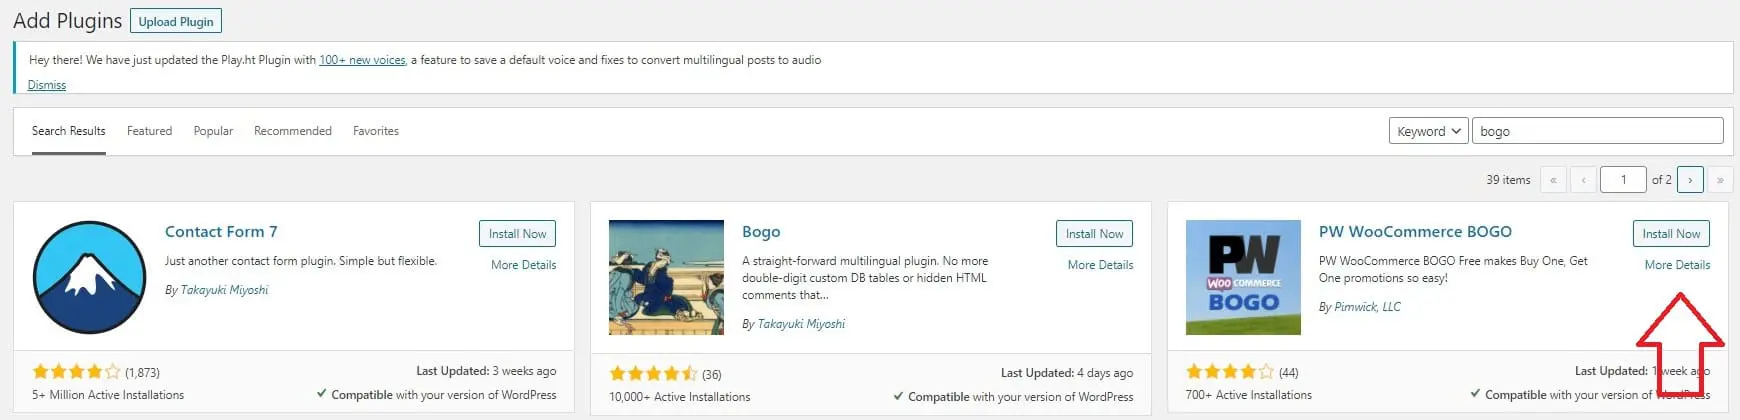1740x420 pixels.
Task: Click the current page number field
Action: (1622, 180)
